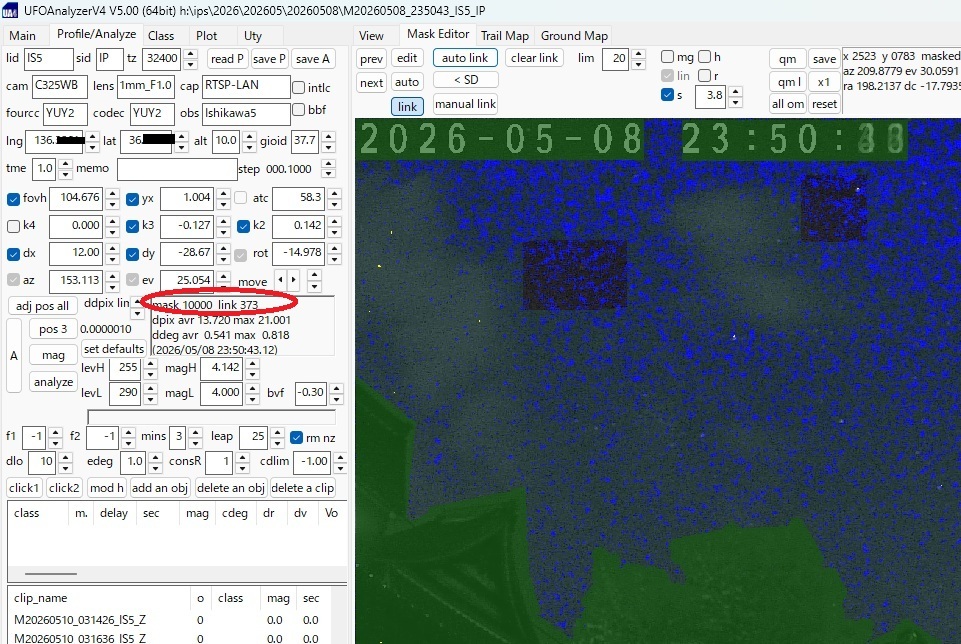Adjust the s threshold 3.8 stepper
Image resolution: width=961 pixels, height=644 pixels.
(736, 96)
